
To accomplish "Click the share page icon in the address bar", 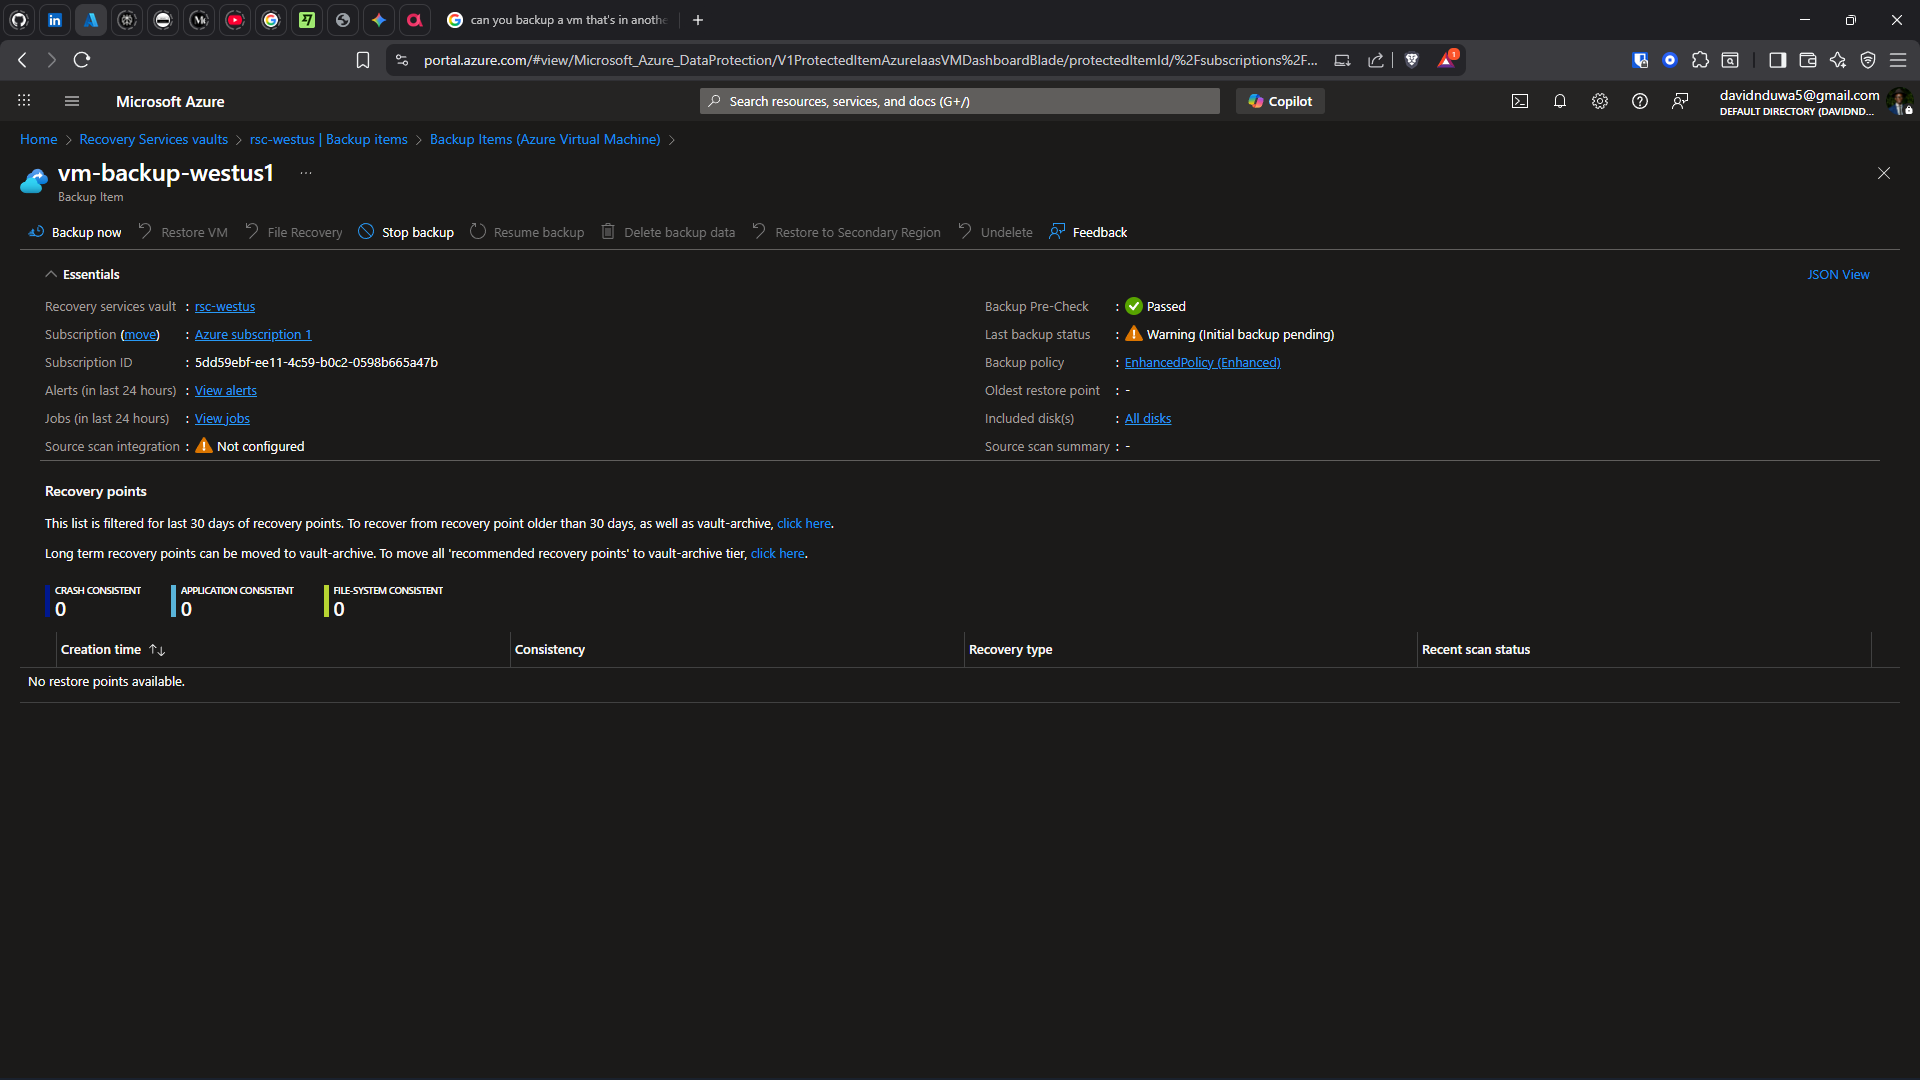I will (x=1376, y=60).
